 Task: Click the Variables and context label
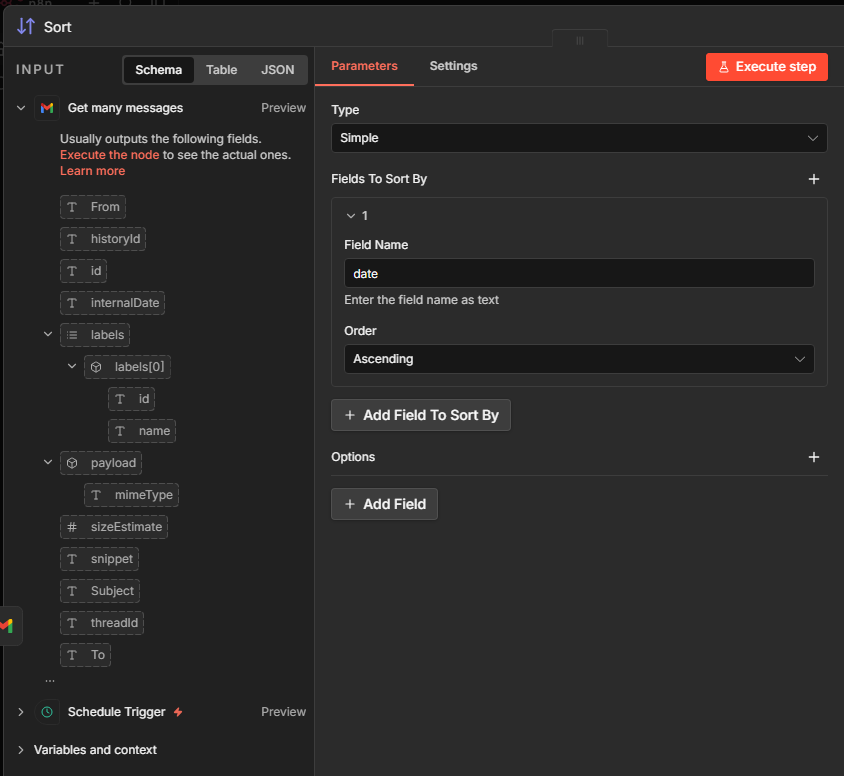tap(95, 750)
